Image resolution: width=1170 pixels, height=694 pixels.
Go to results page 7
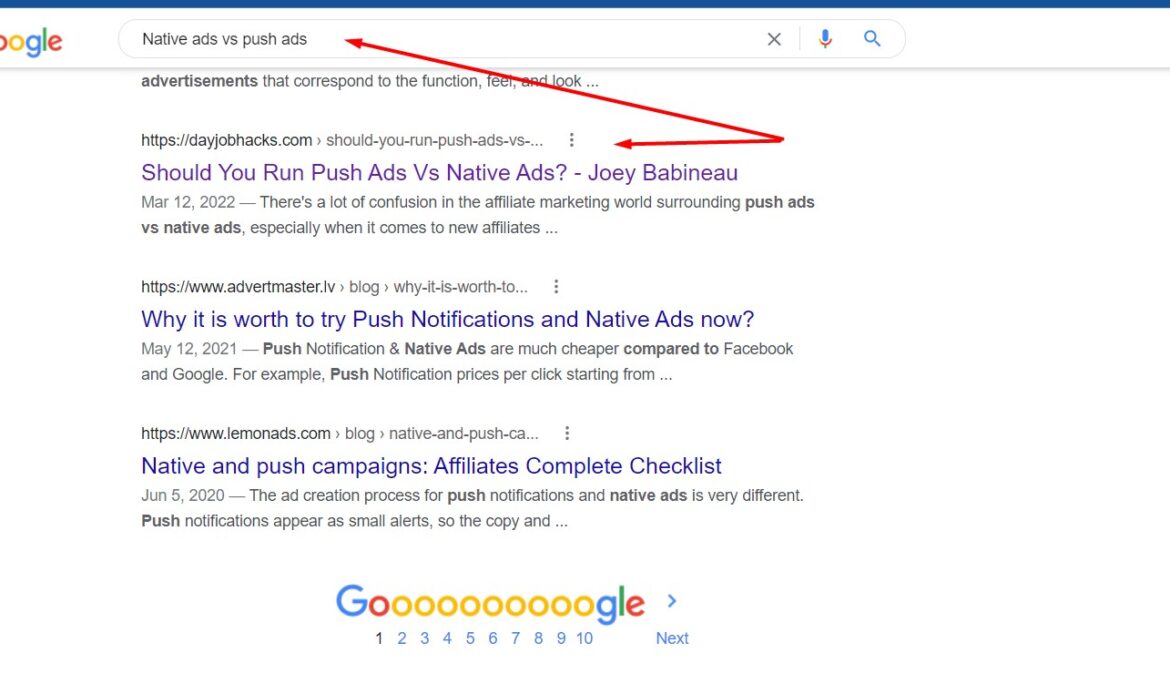click(516, 638)
